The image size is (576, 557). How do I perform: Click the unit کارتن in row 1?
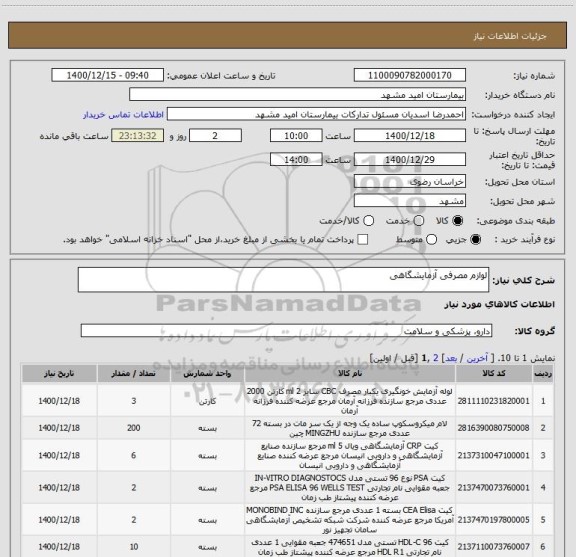(208, 401)
